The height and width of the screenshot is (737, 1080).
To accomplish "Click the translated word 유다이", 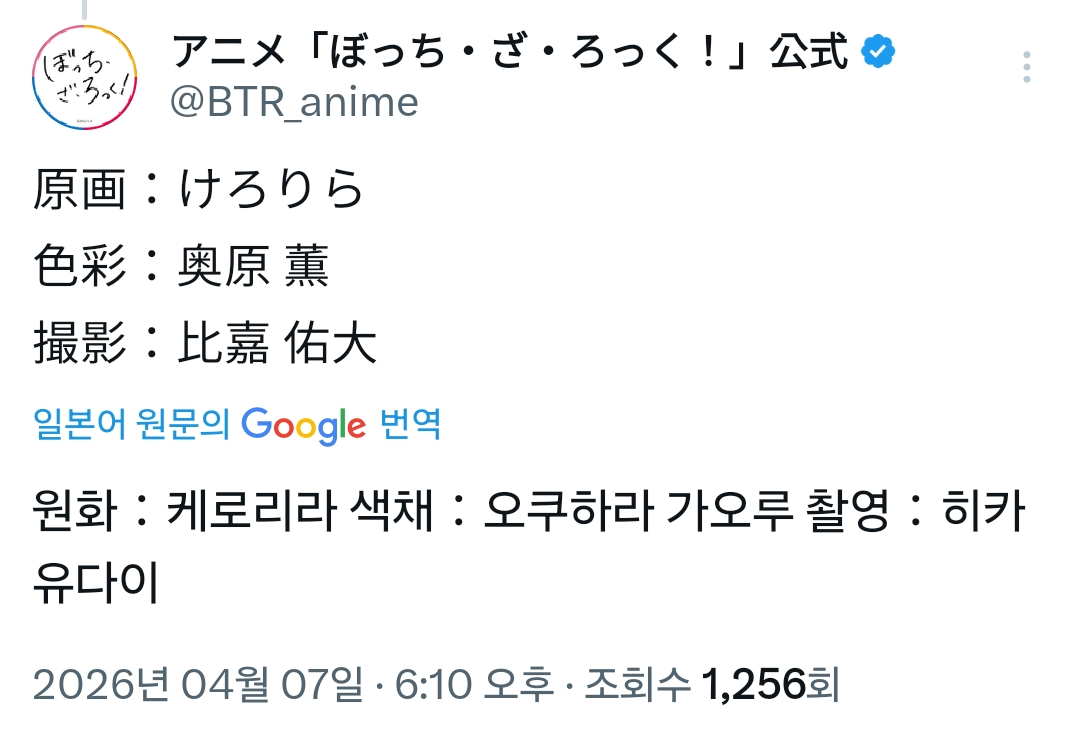I will click(x=95, y=587).
